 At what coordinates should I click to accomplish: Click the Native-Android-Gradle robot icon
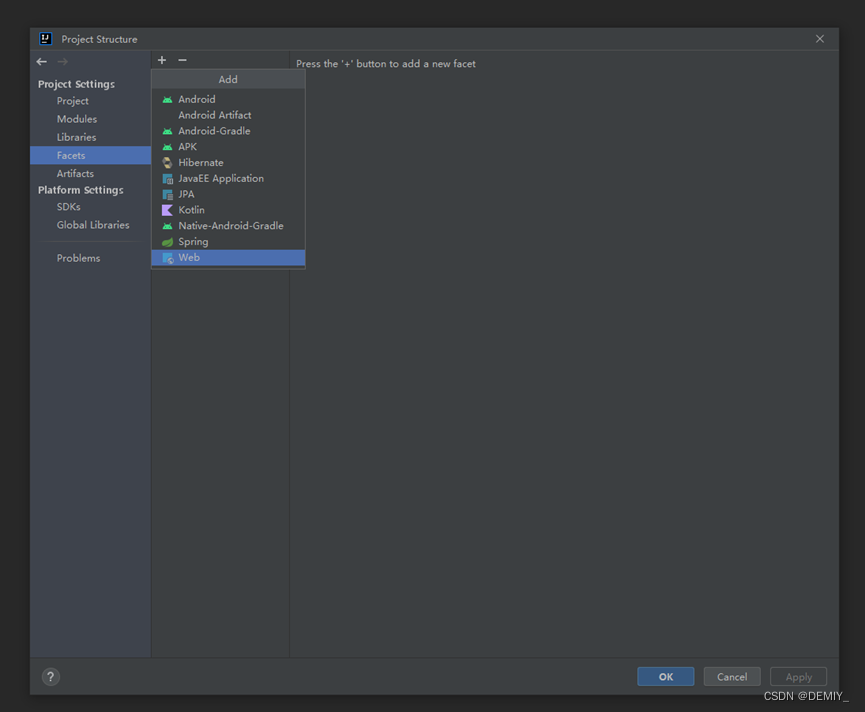pyautogui.click(x=167, y=226)
